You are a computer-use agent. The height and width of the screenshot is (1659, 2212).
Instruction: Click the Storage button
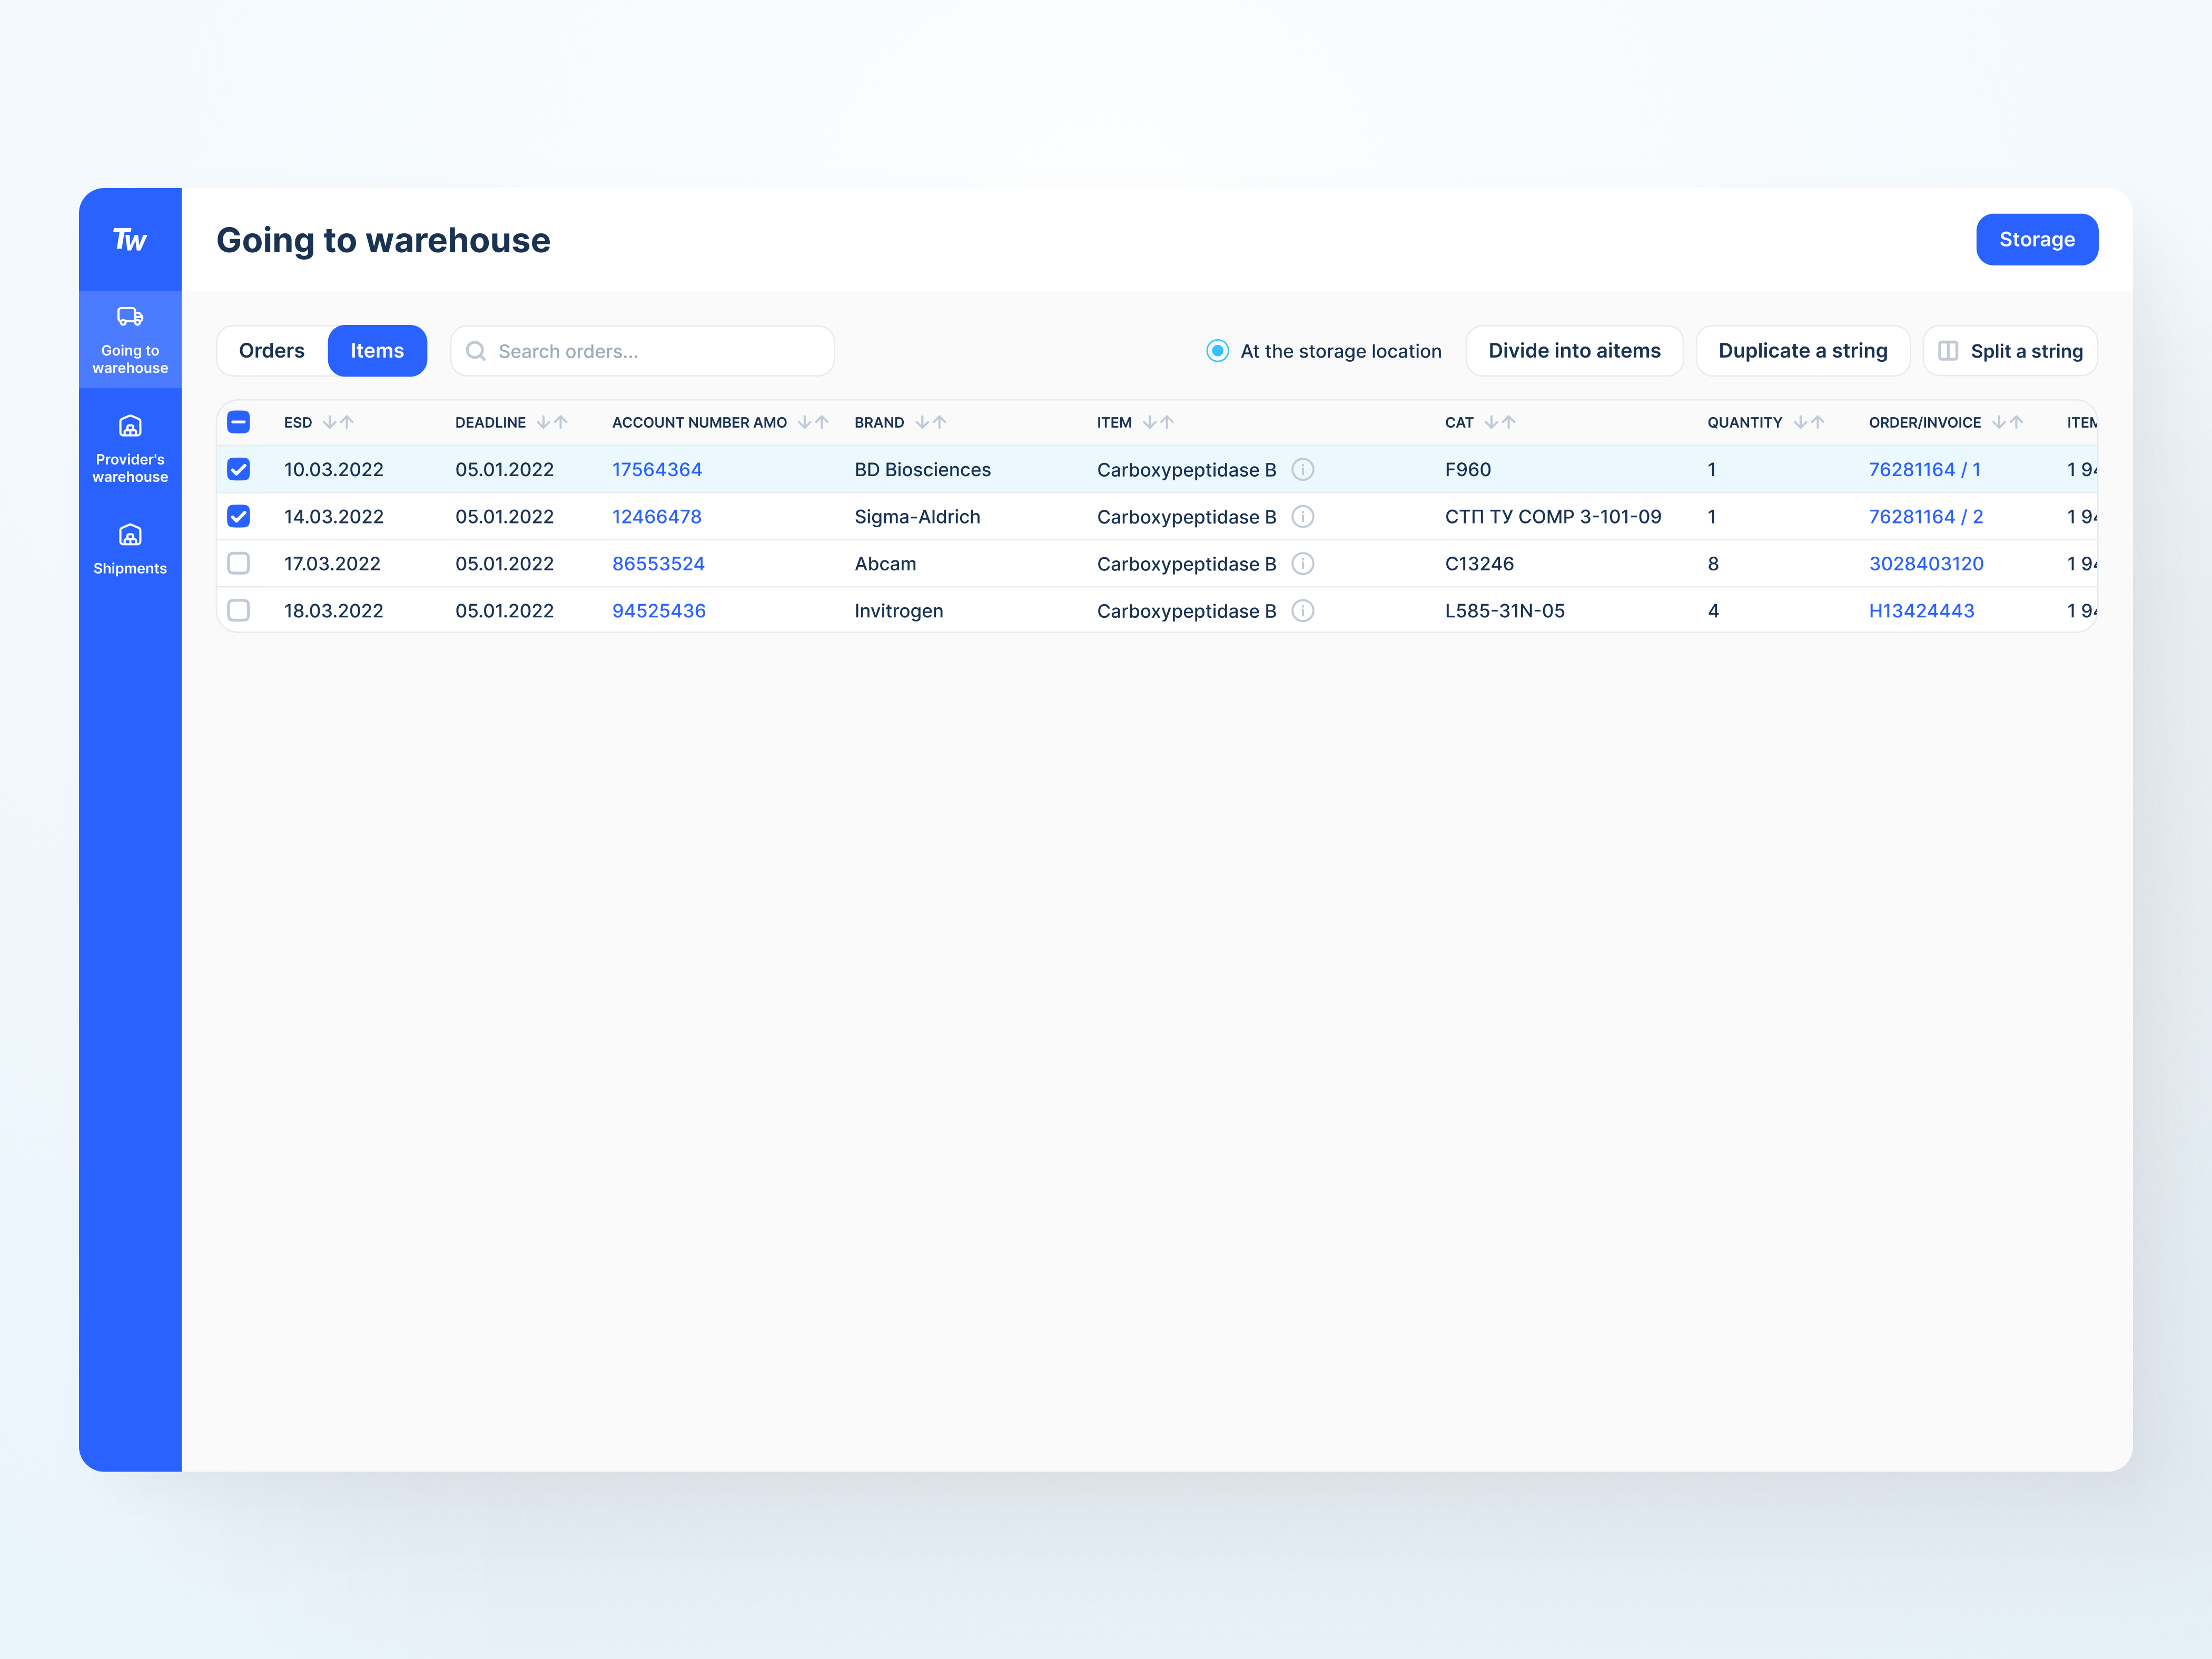(x=2036, y=240)
